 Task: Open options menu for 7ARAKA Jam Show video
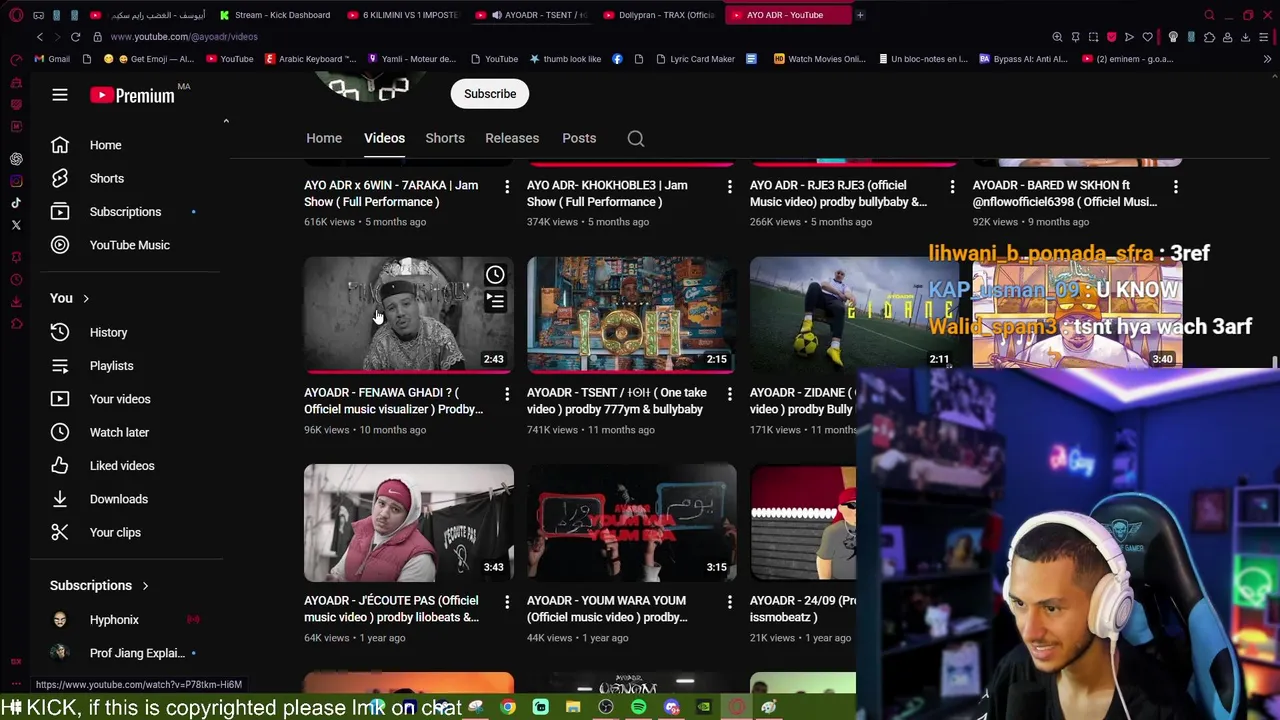507,187
